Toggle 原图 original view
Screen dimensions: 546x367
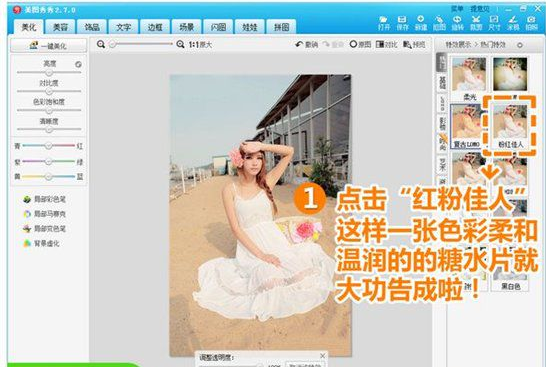pyautogui.click(x=360, y=44)
